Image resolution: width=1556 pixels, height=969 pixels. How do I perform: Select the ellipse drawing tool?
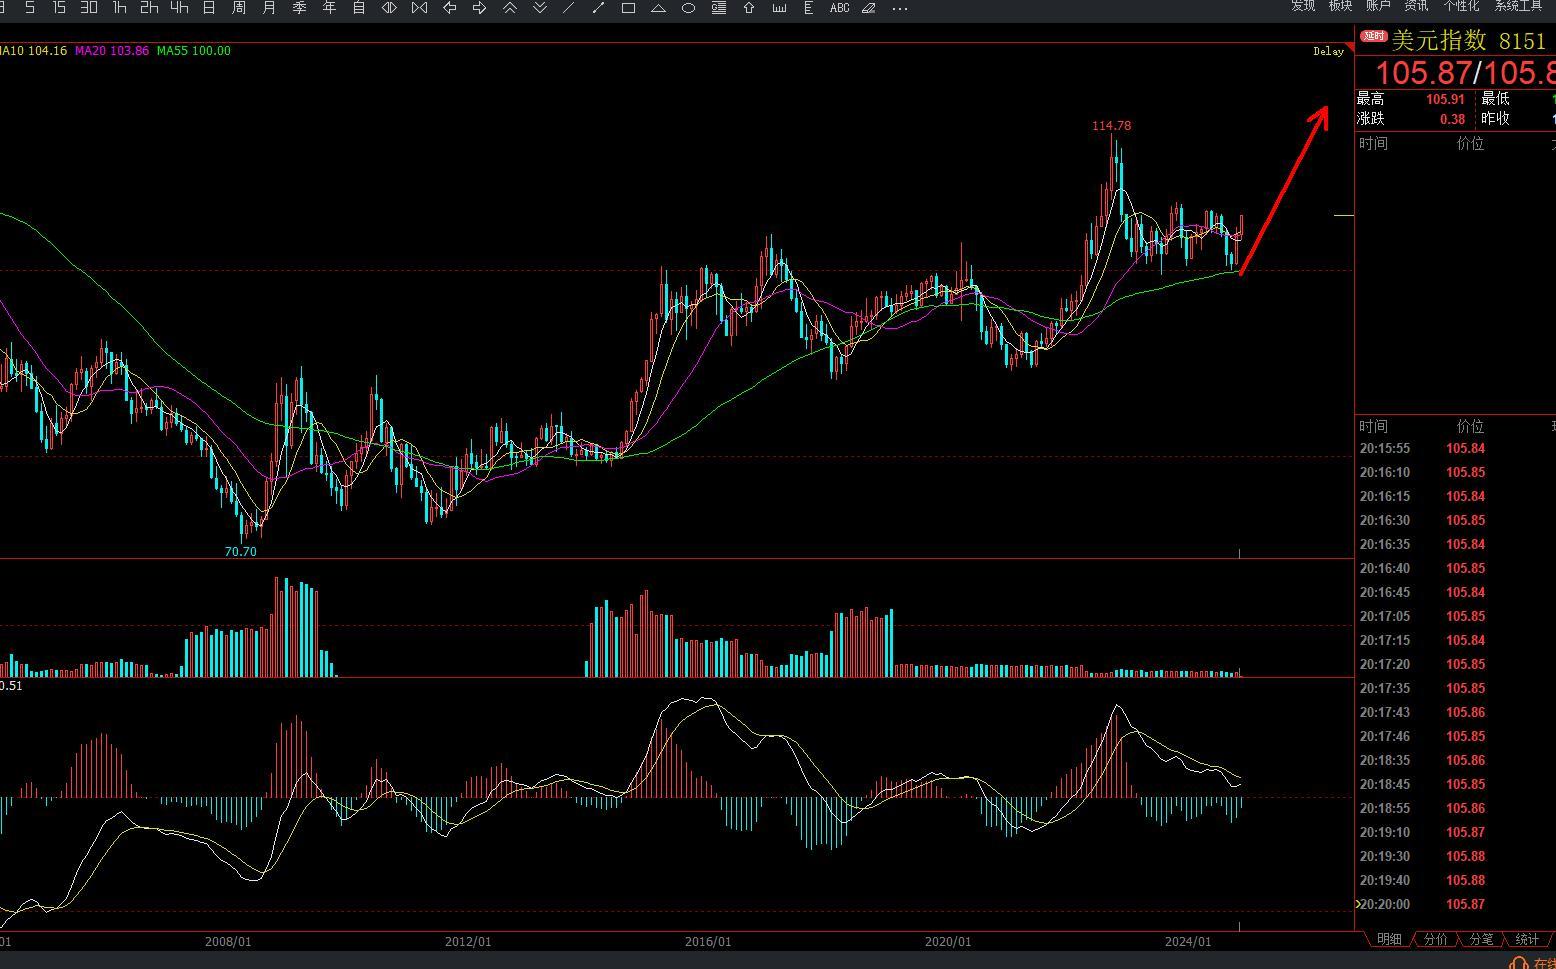point(689,8)
